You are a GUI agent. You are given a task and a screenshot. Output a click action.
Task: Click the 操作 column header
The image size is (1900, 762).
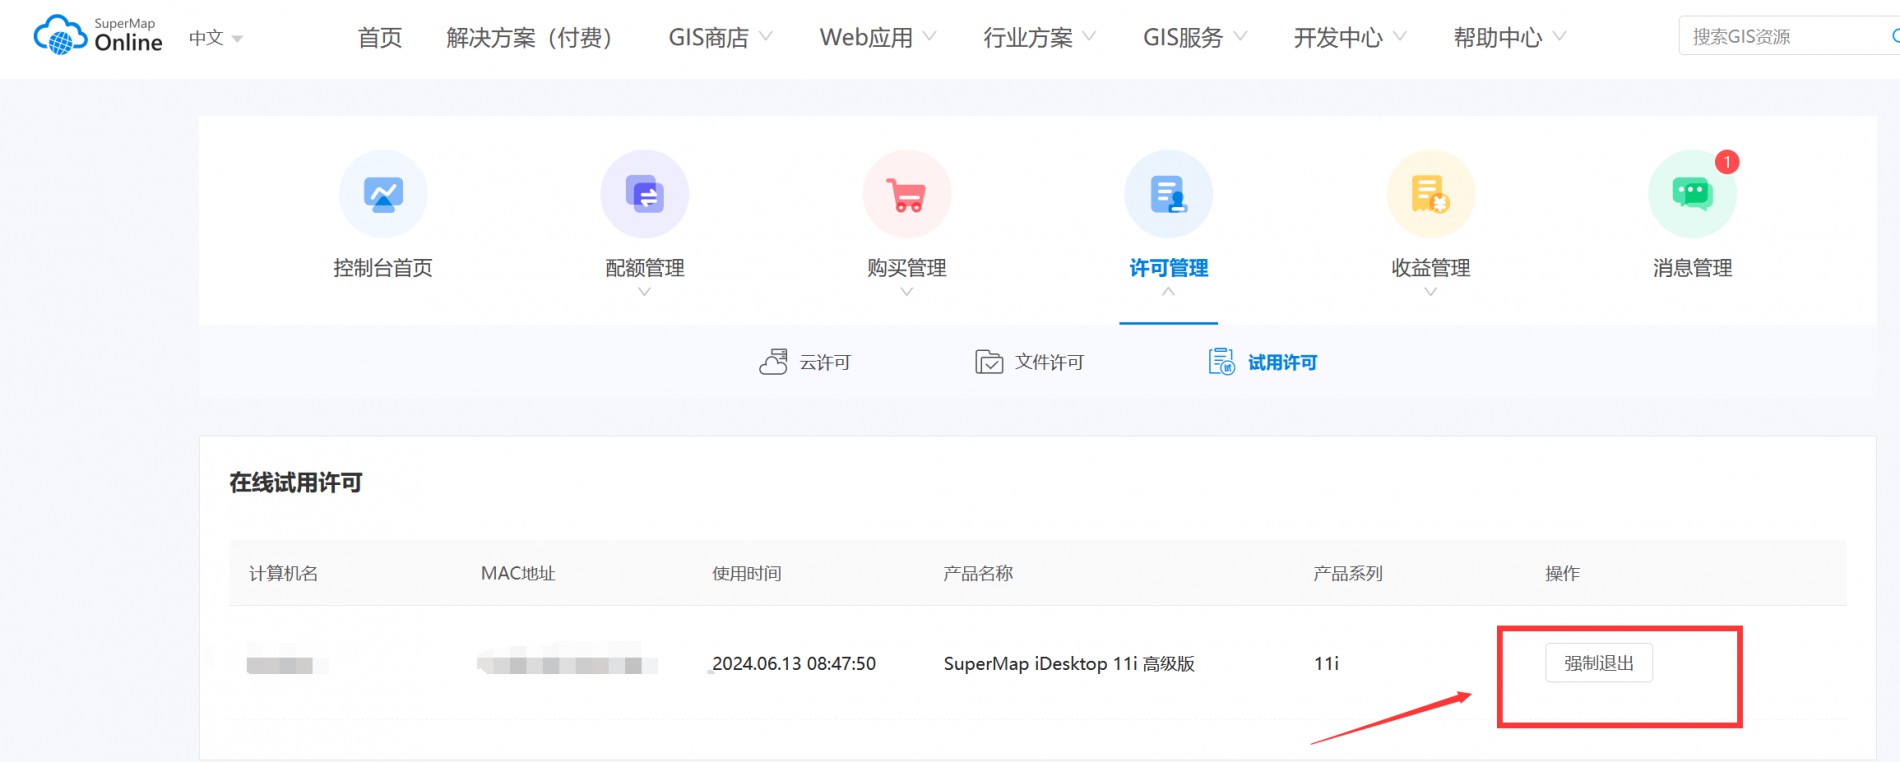pos(1562,573)
